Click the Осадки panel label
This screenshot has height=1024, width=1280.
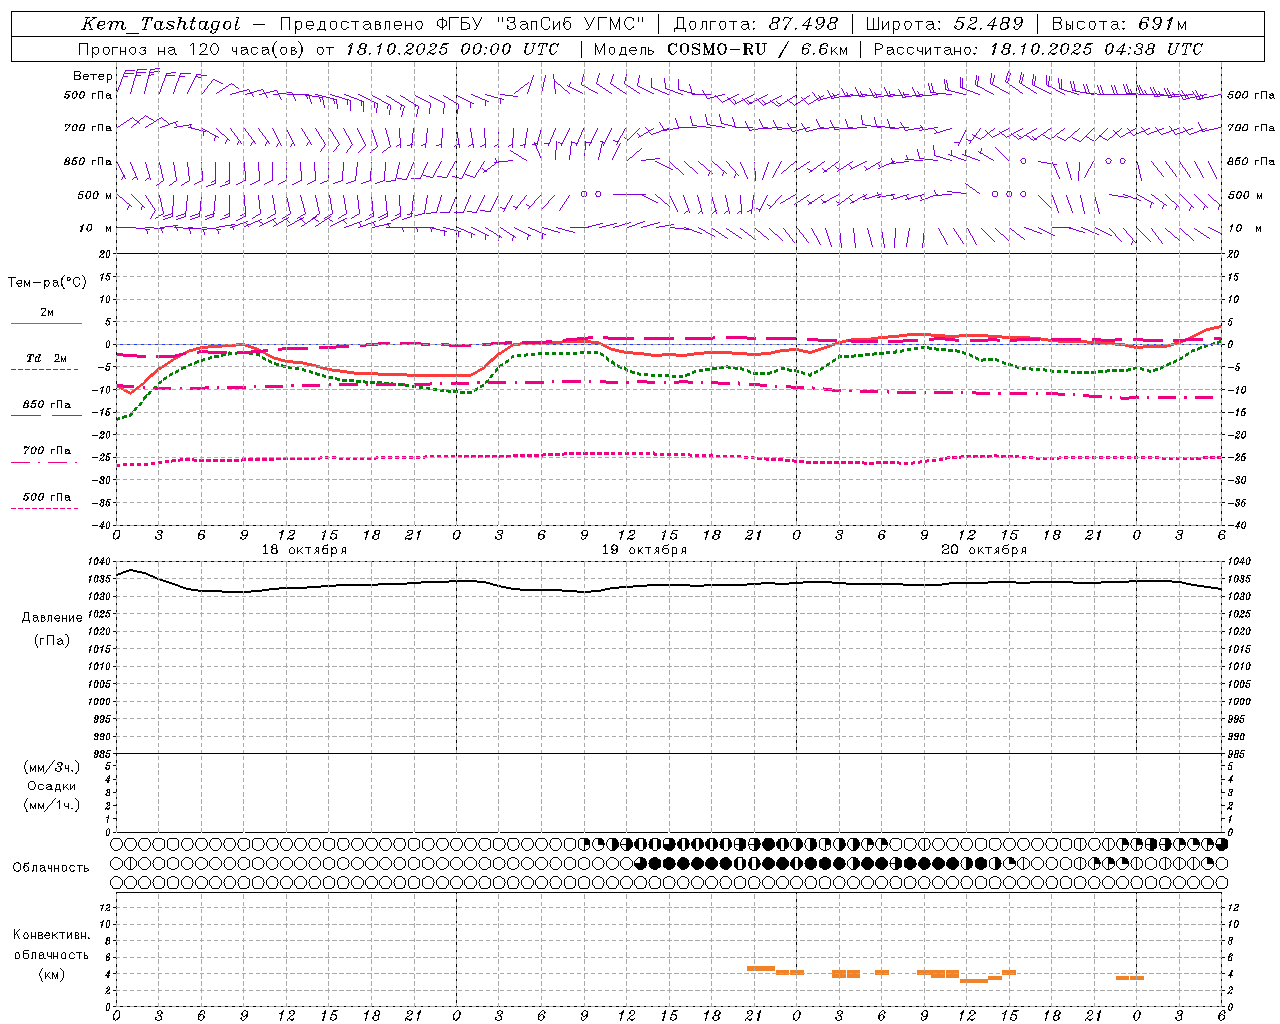pyautogui.click(x=52, y=786)
